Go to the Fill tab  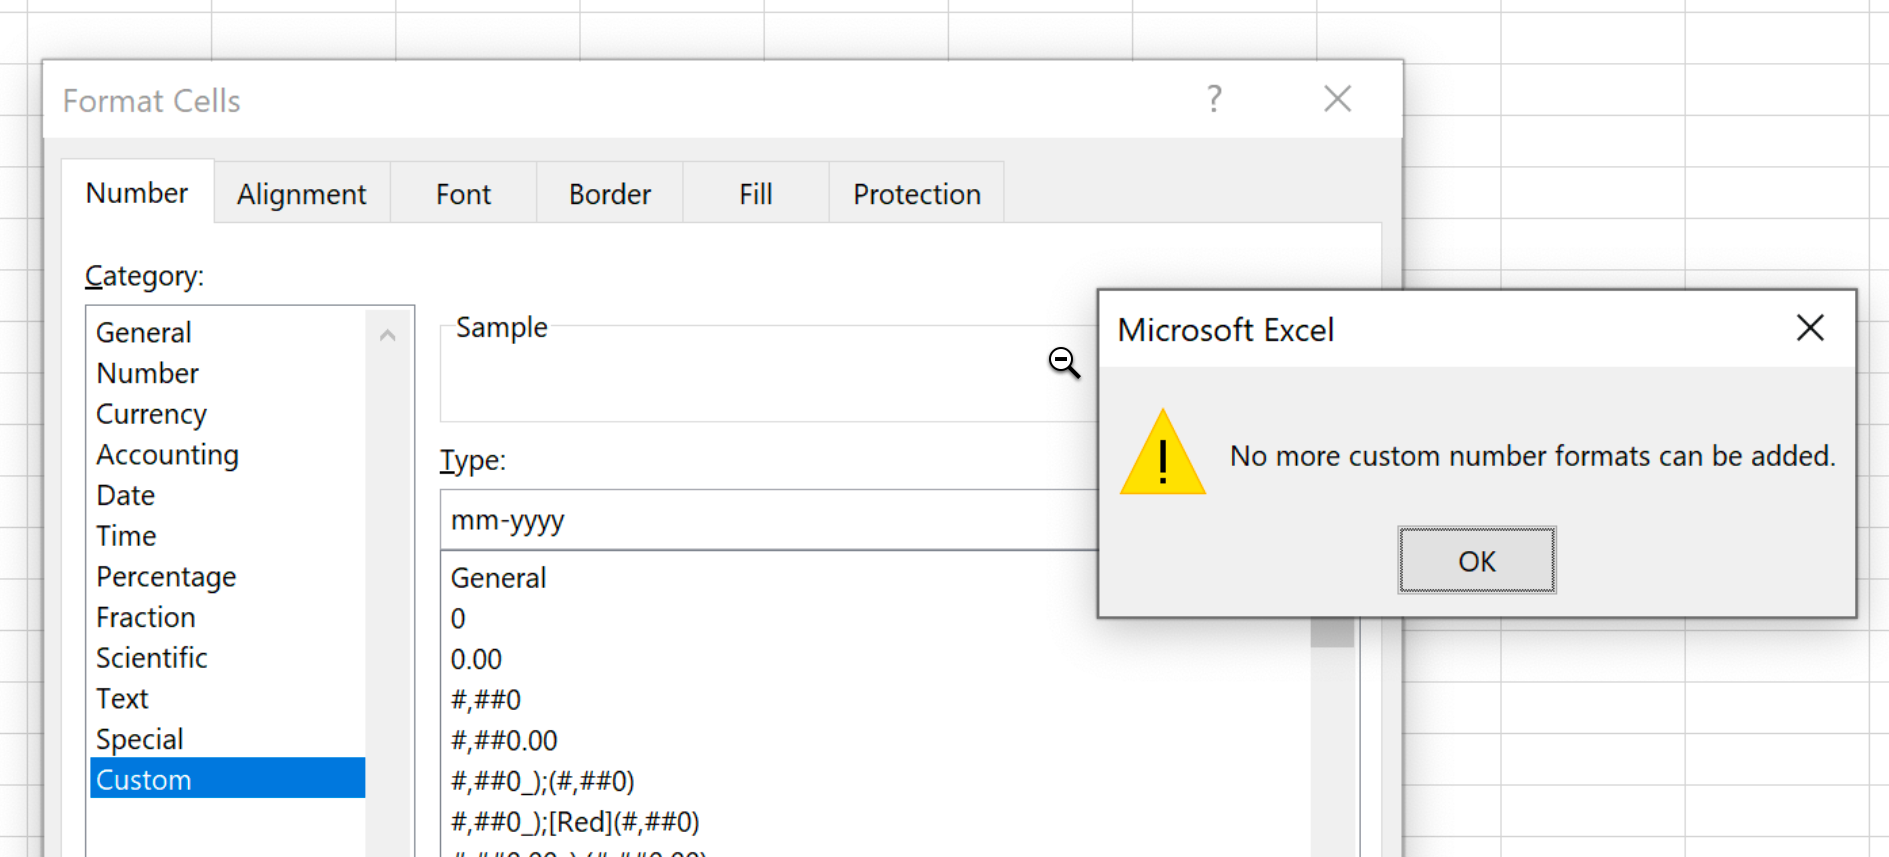pyautogui.click(x=756, y=194)
